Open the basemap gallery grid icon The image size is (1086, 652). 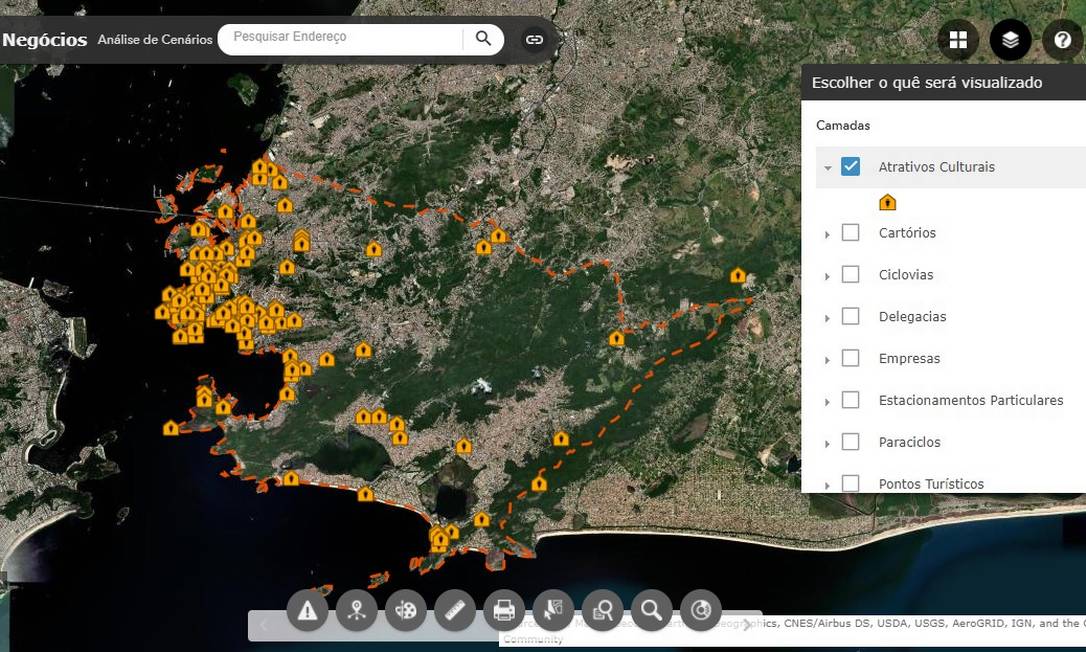click(x=958, y=40)
